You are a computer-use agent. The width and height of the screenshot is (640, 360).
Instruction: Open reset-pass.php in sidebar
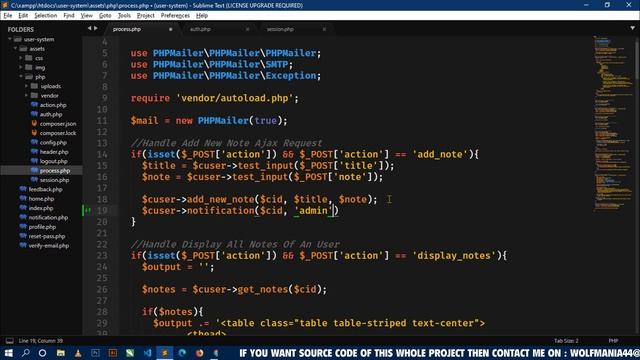(47, 236)
